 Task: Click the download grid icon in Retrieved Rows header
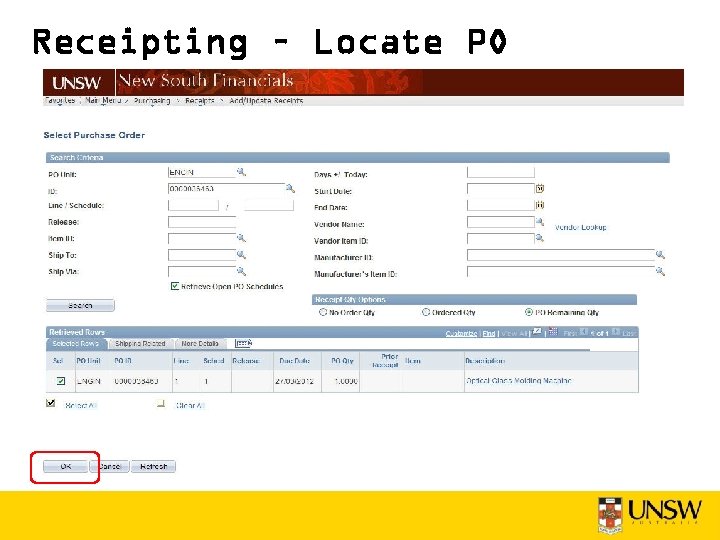pyautogui.click(x=553, y=332)
